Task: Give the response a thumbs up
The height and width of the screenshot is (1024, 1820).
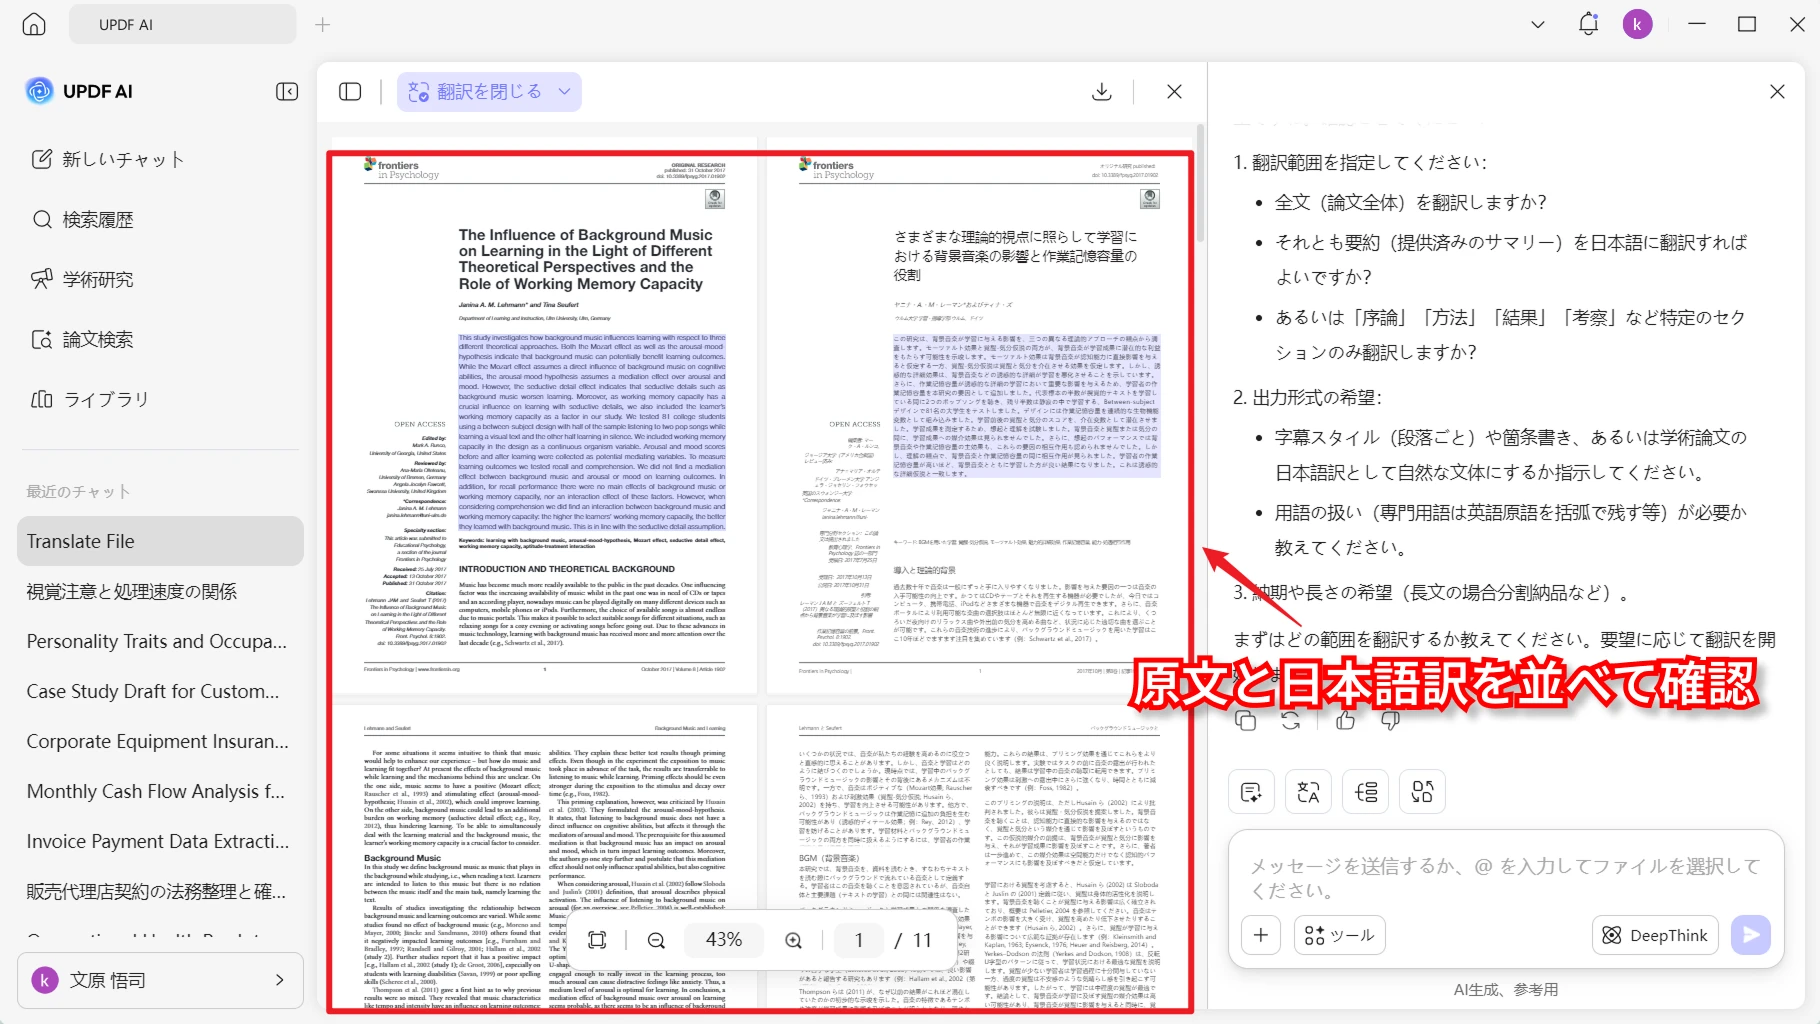Action: click(x=1345, y=720)
